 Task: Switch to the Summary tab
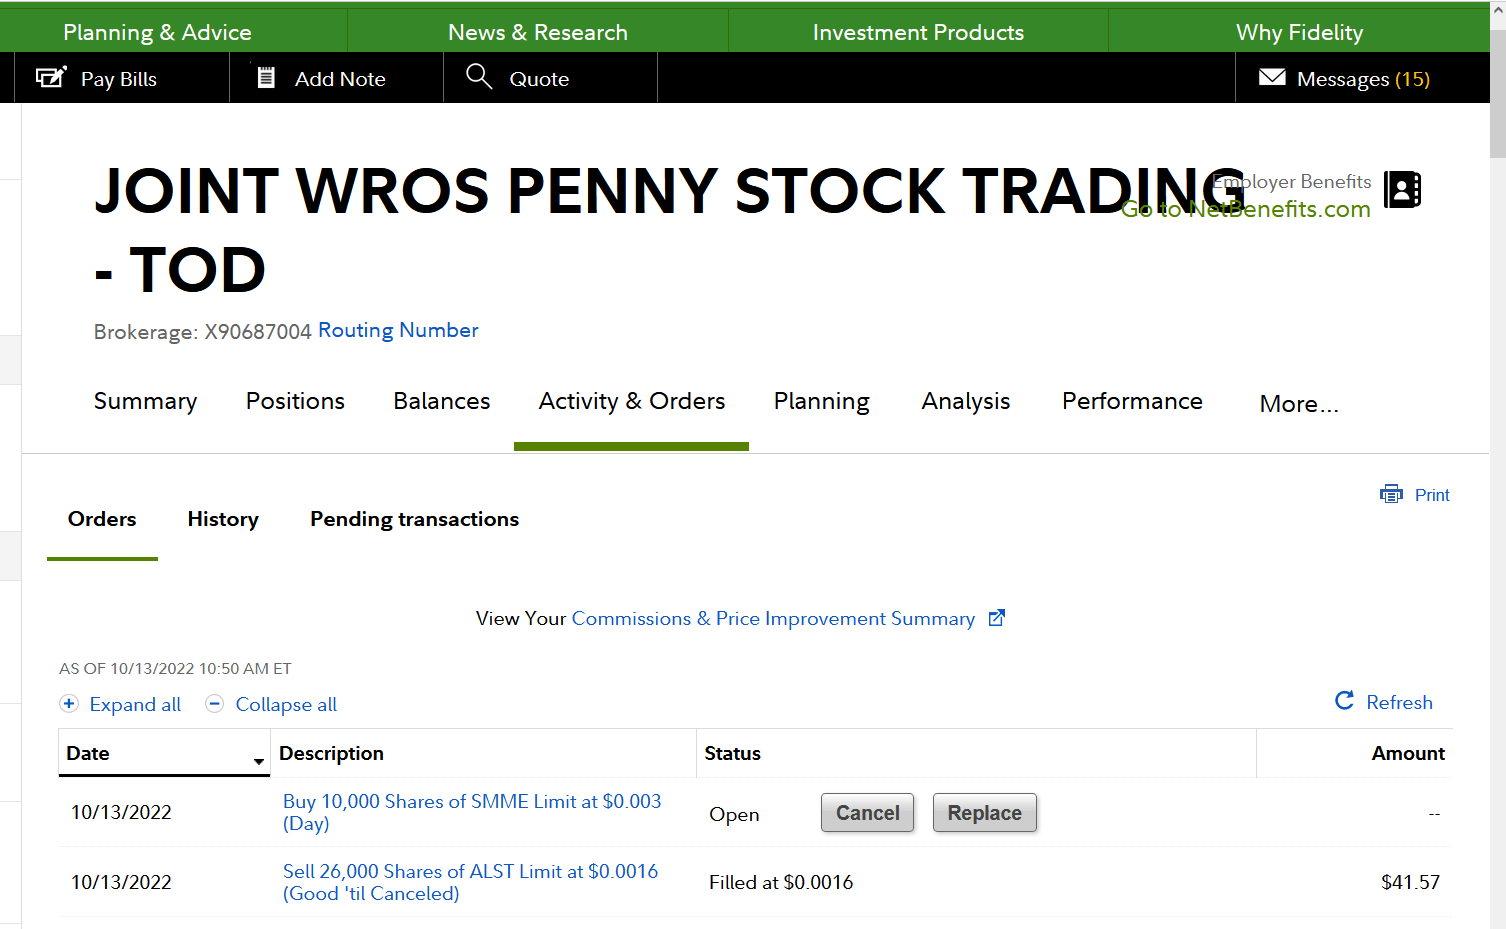click(145, 401)
